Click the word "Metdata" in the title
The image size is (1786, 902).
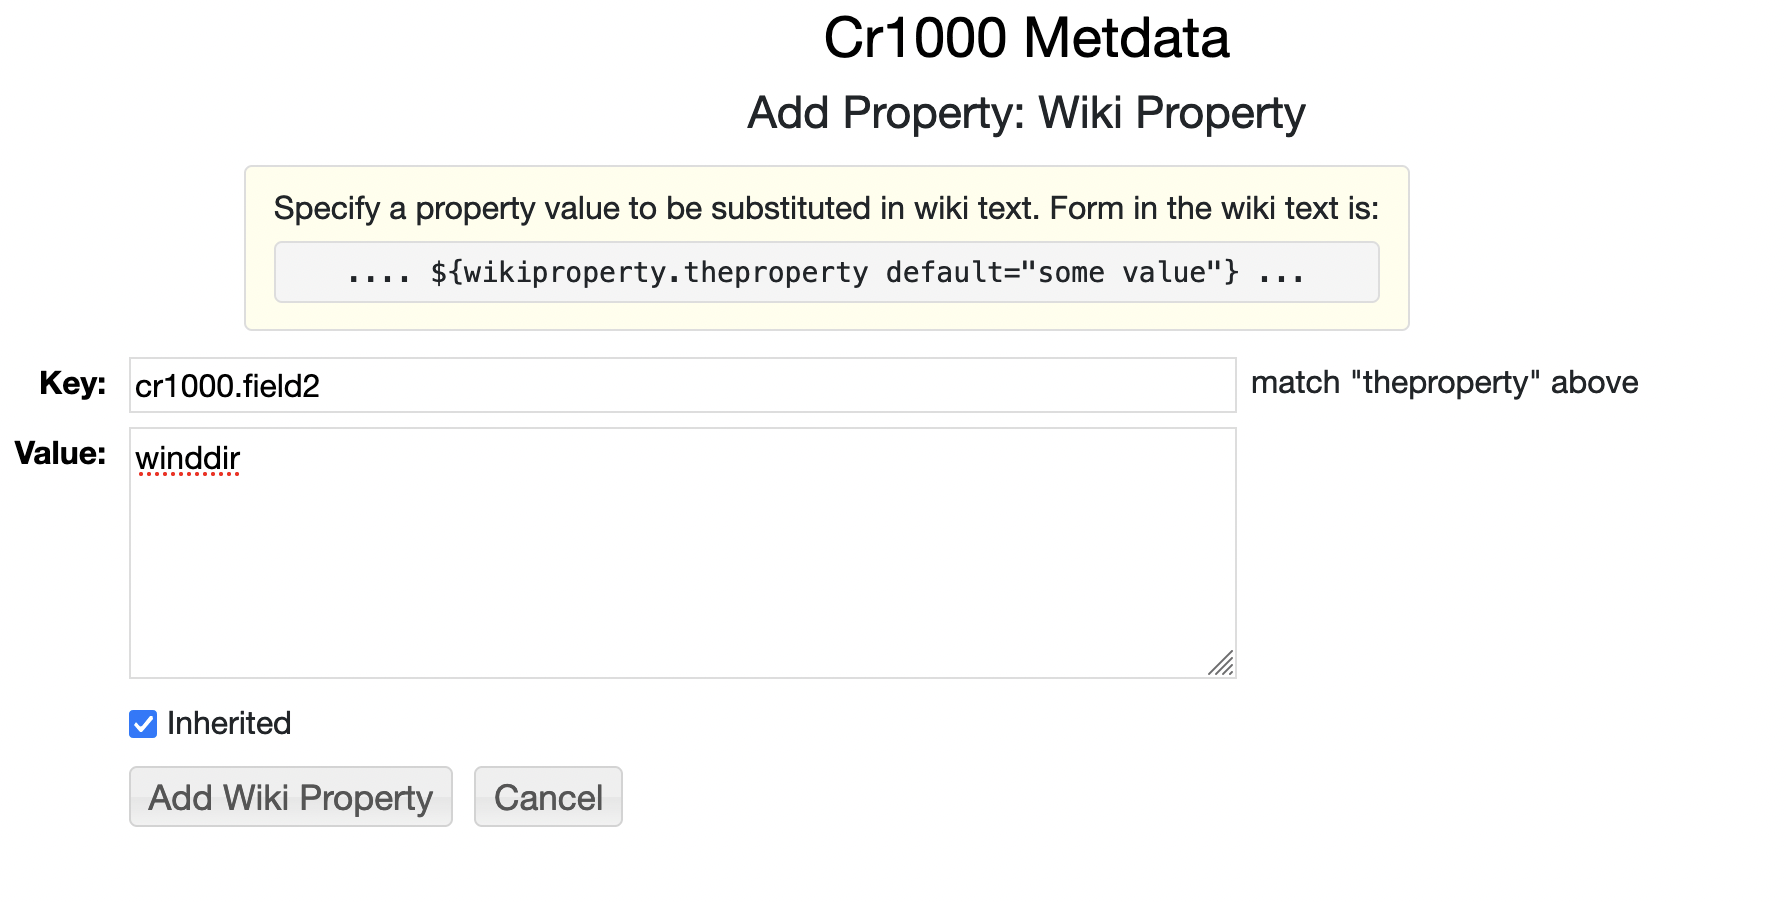click(1126, 38)
